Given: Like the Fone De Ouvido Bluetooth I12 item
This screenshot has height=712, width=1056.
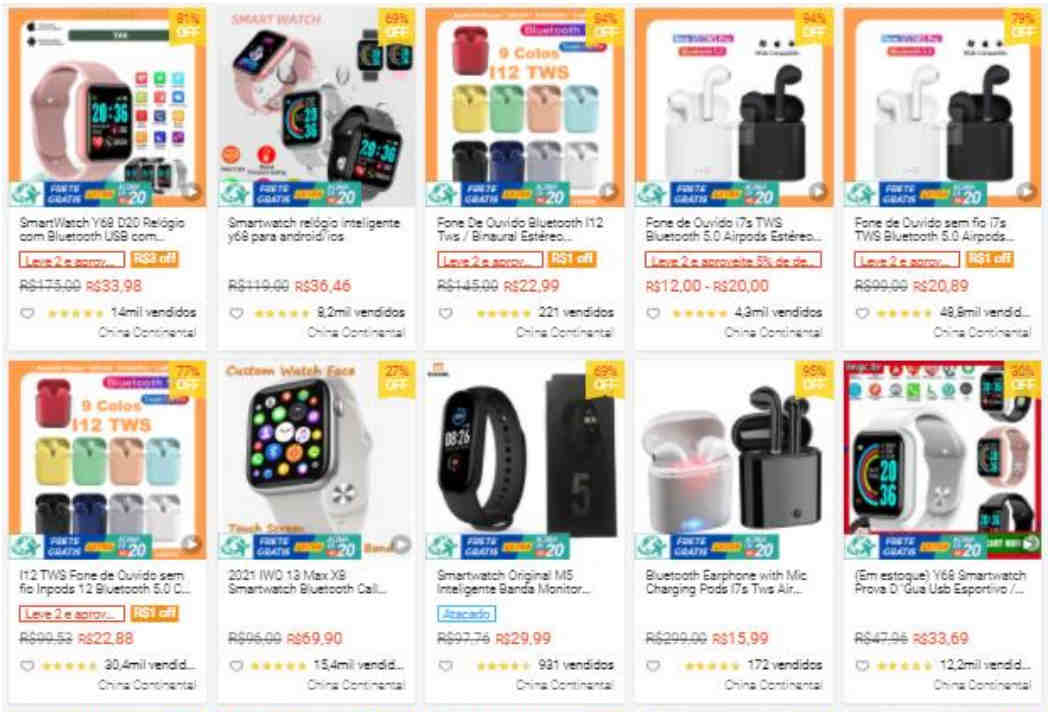Looking at the screenshot, I should coord(445,313).
